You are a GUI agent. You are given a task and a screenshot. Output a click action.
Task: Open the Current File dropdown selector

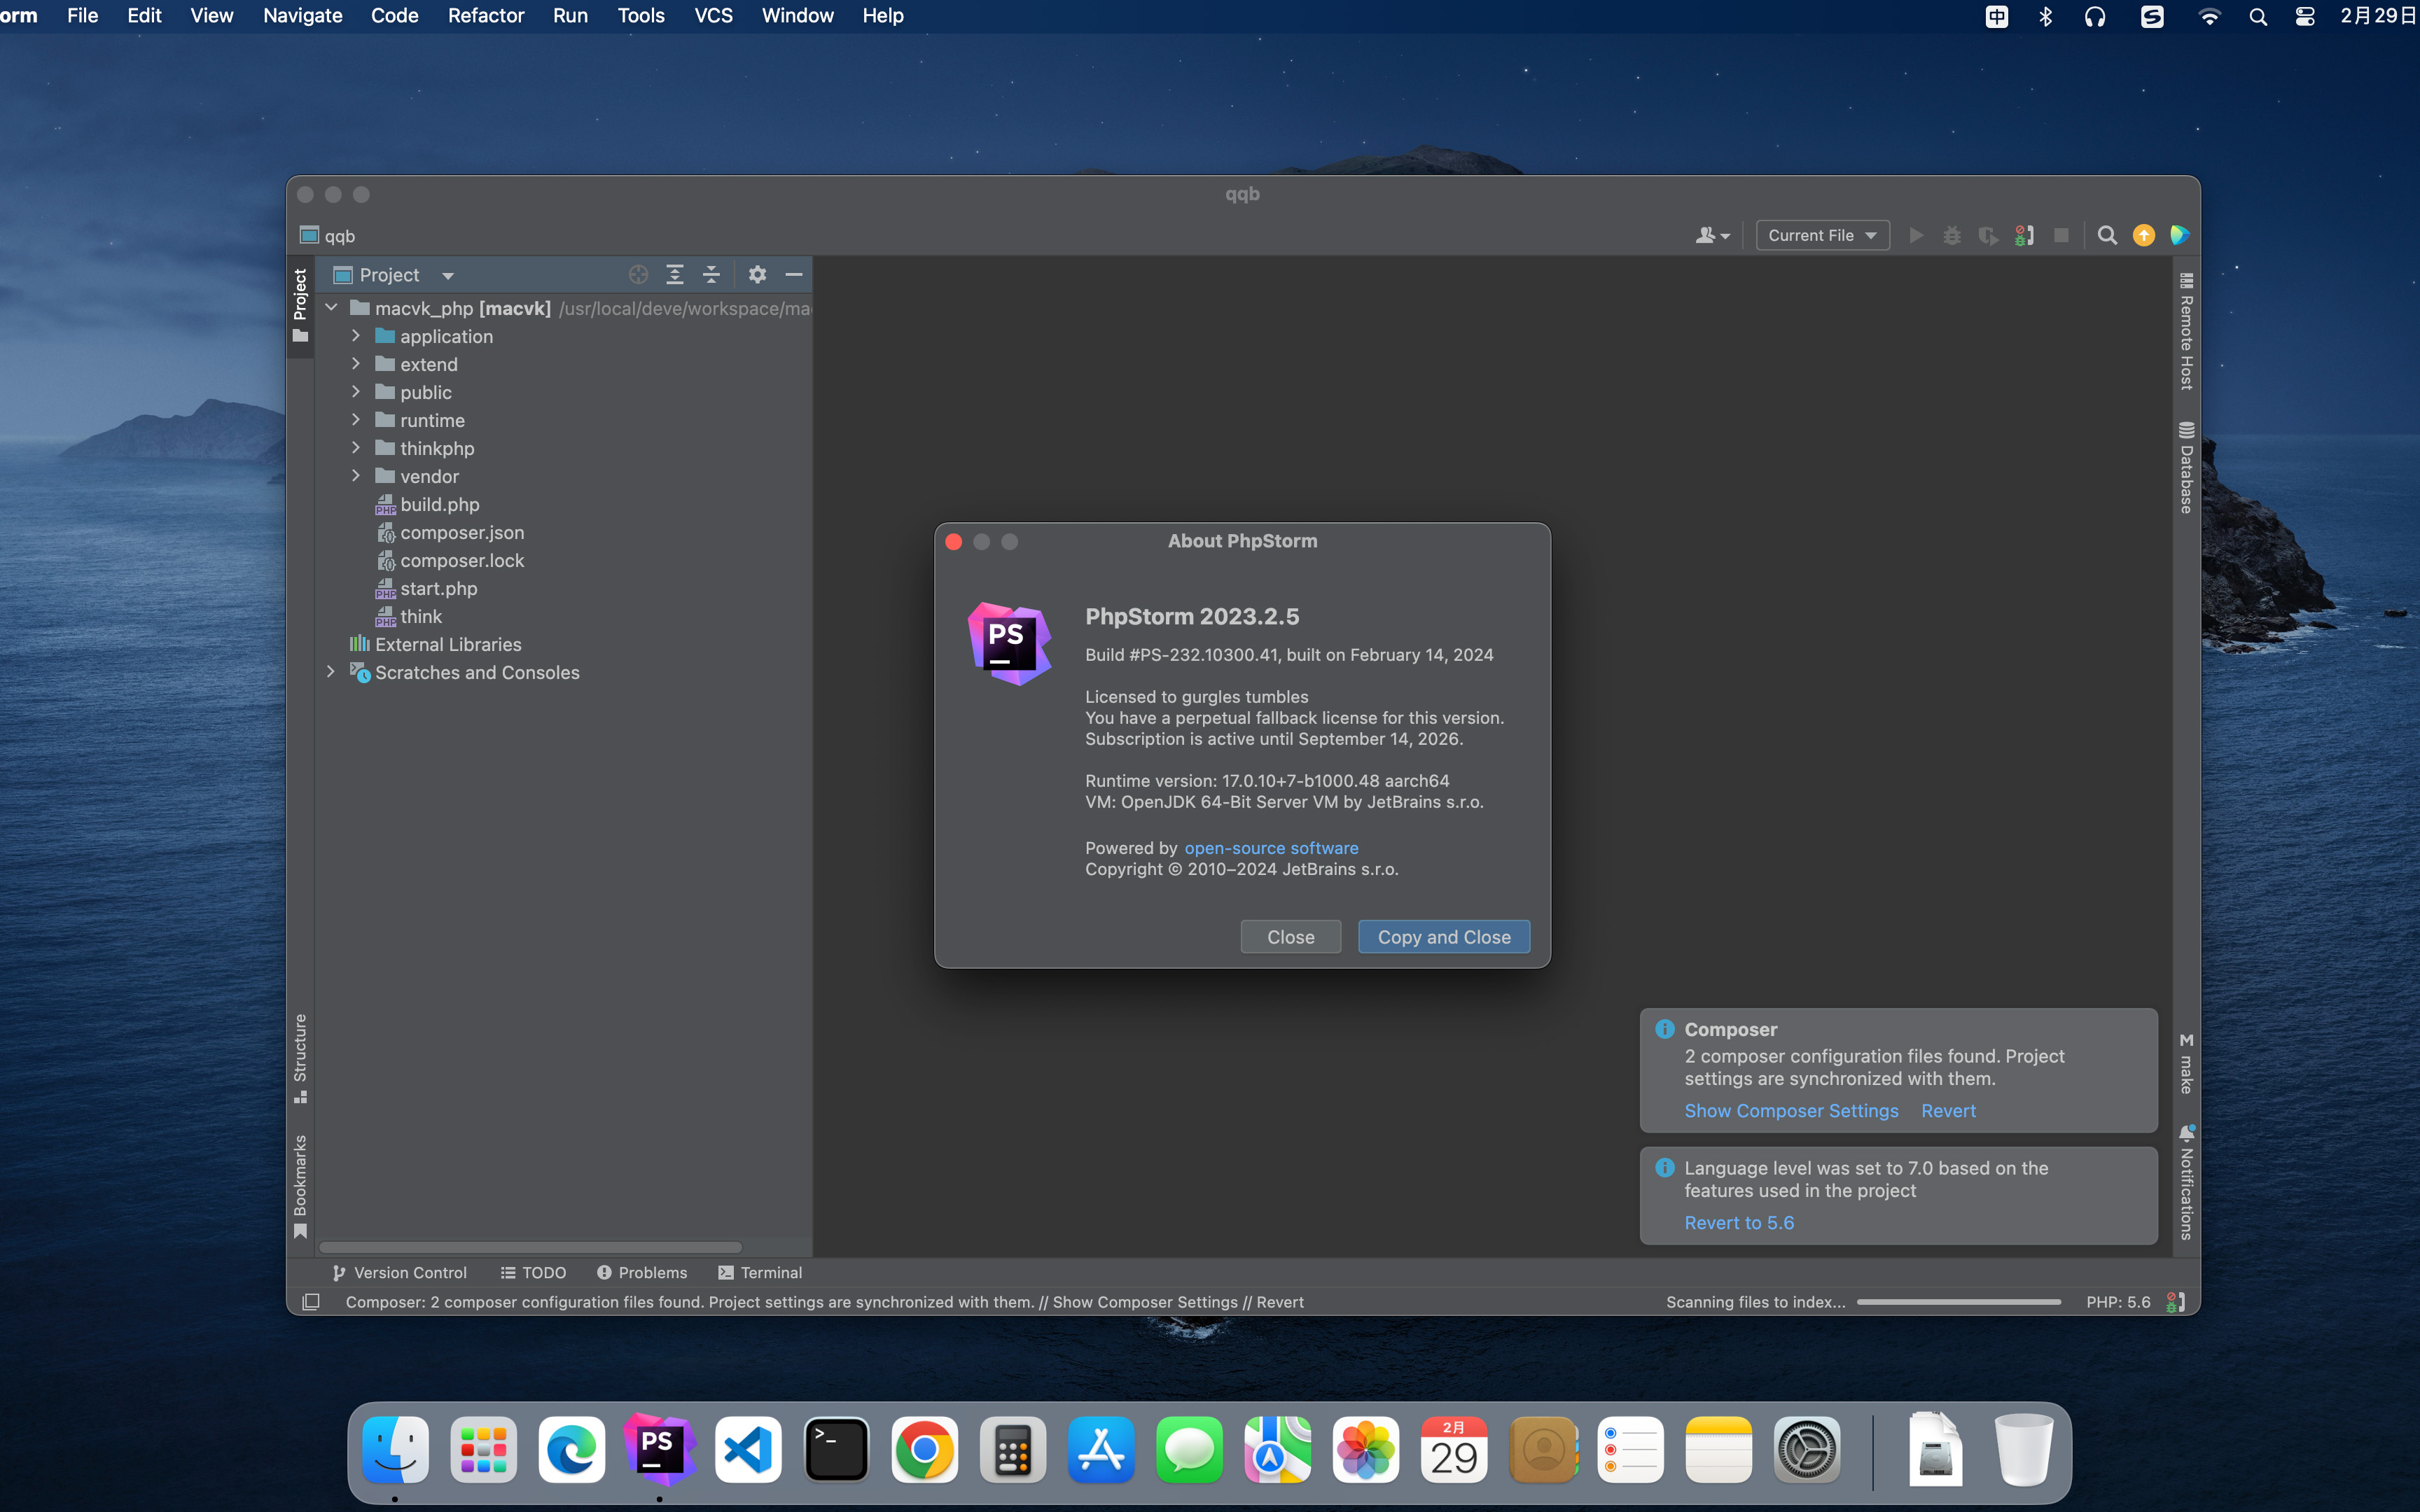click(x=1819, y=235)
